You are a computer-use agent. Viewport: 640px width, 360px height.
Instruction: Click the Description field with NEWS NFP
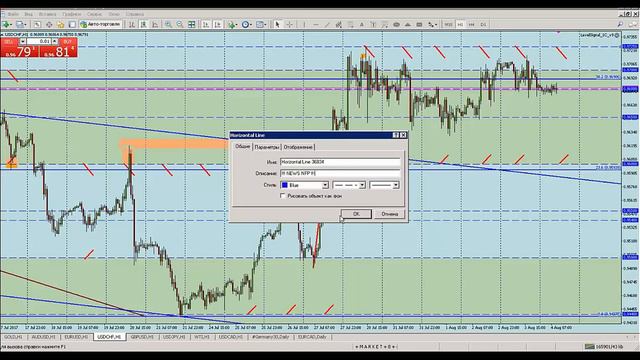coord(340,173)
